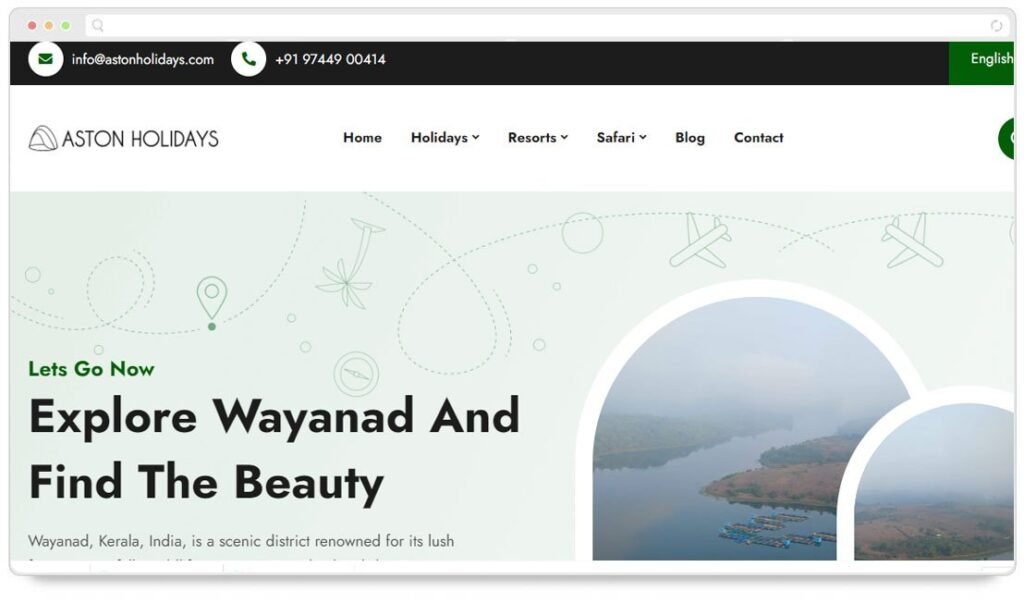Go to the Home page
The width and height of the screenshot is (1024, 616).
coord(362,138)
